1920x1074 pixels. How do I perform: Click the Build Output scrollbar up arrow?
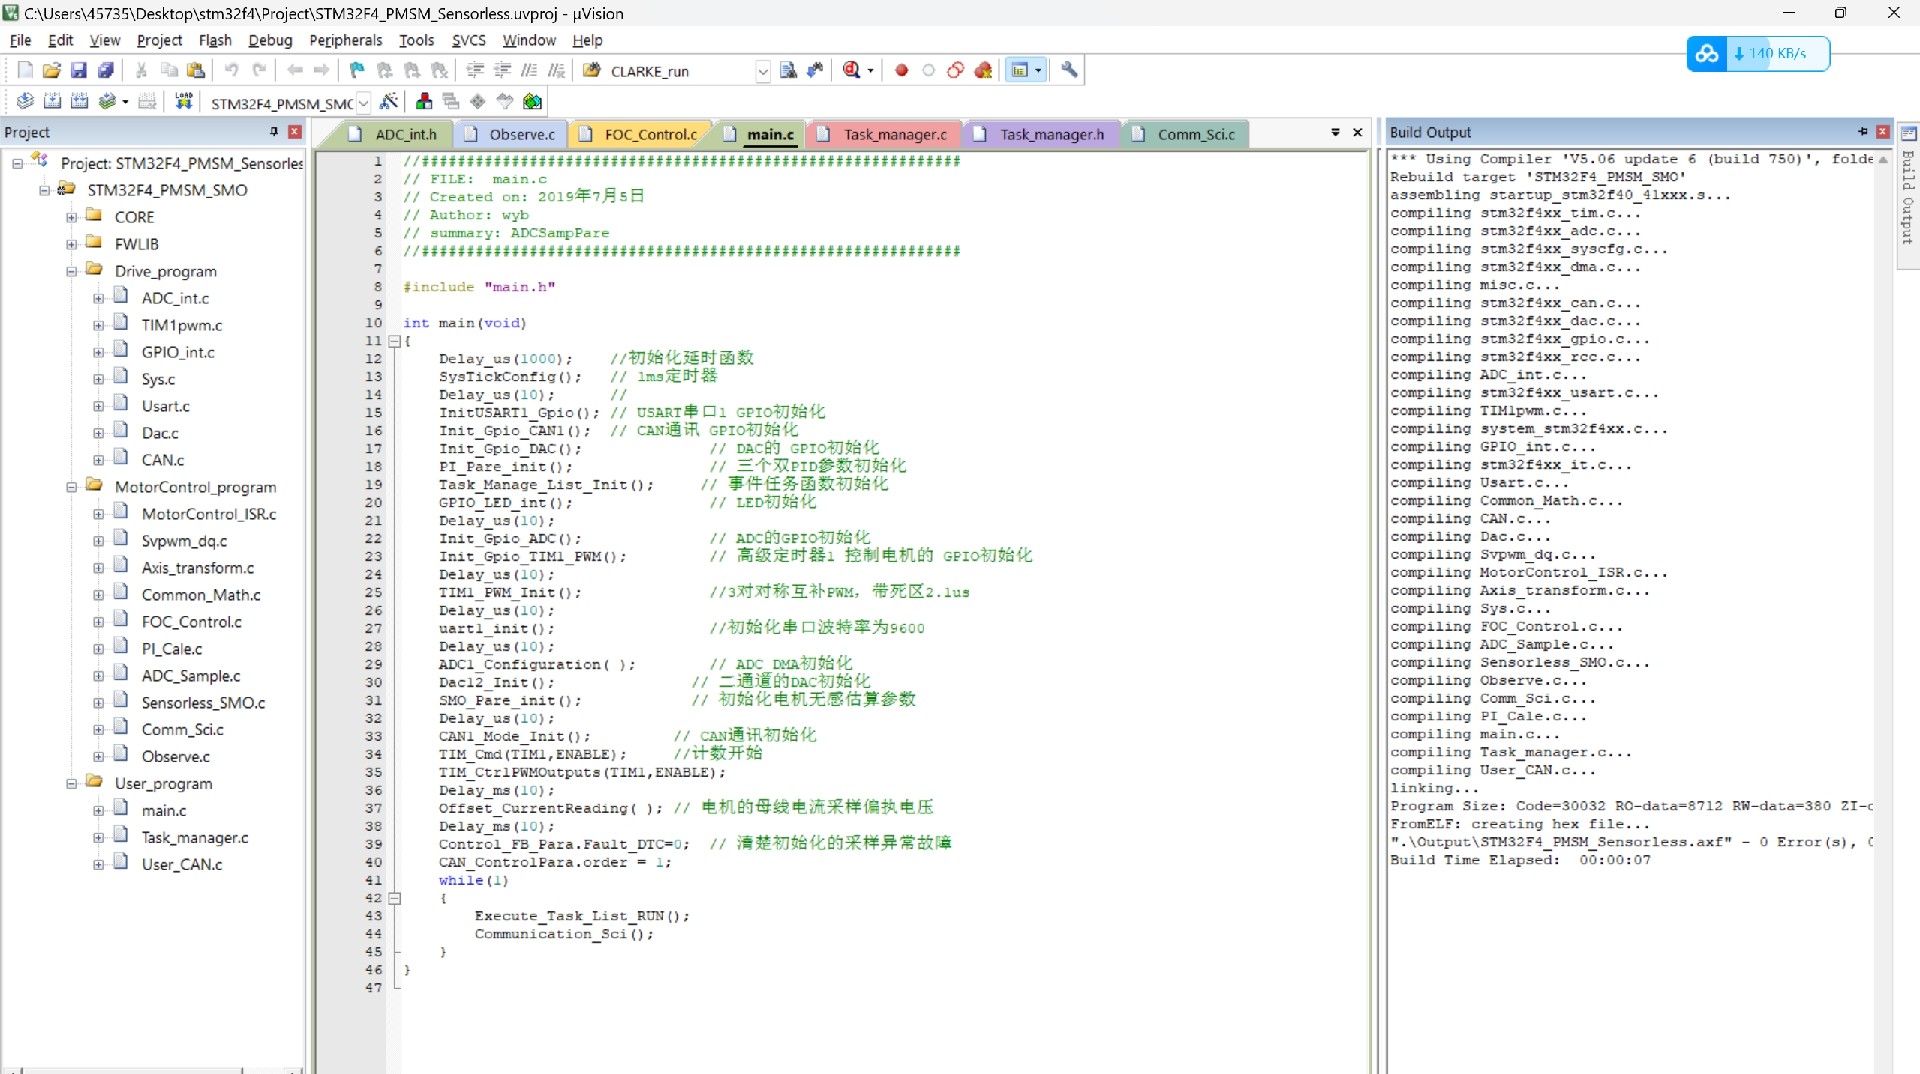click(x=1883, y=159)
